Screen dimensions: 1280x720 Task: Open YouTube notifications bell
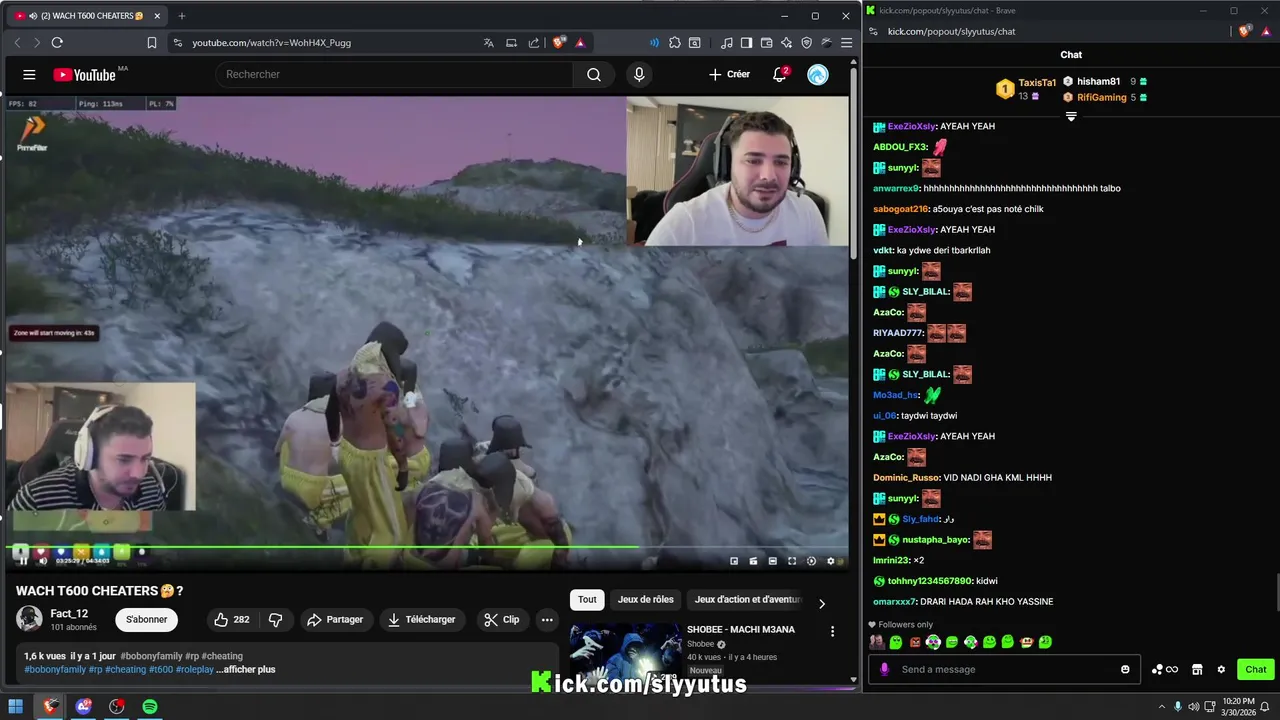780,75
